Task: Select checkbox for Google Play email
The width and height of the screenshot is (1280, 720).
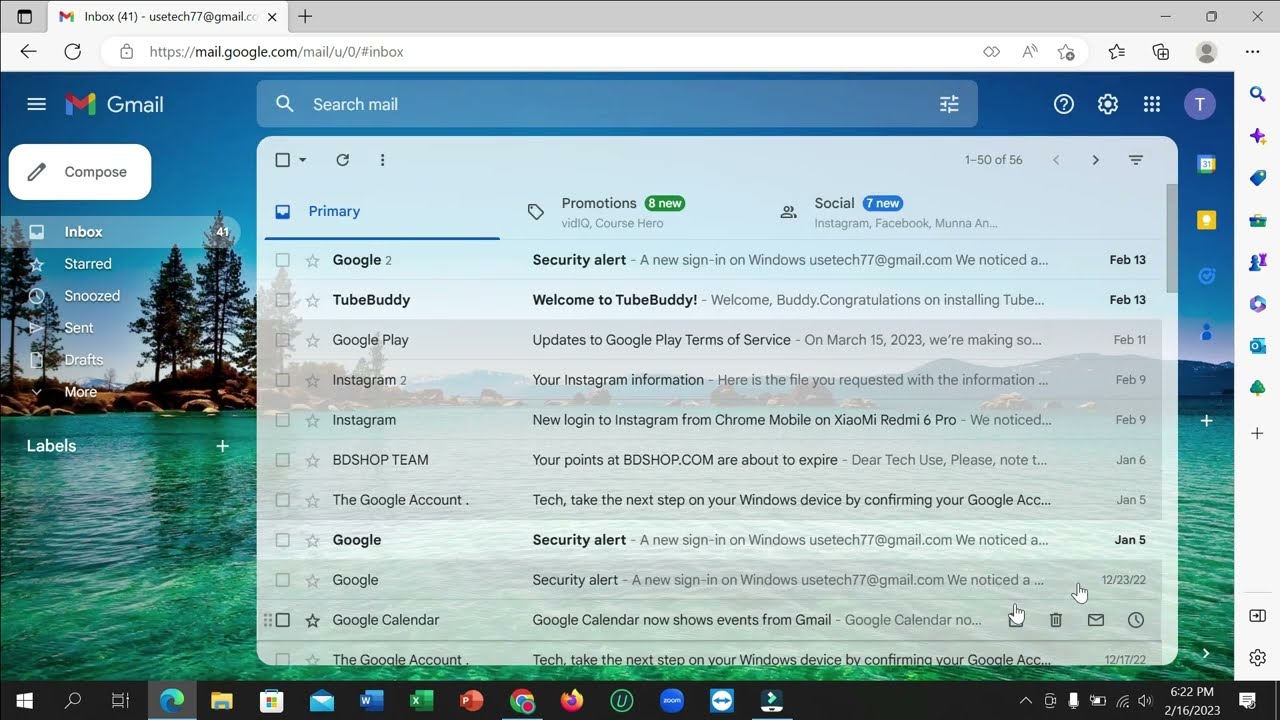Action: pos(282,340)
